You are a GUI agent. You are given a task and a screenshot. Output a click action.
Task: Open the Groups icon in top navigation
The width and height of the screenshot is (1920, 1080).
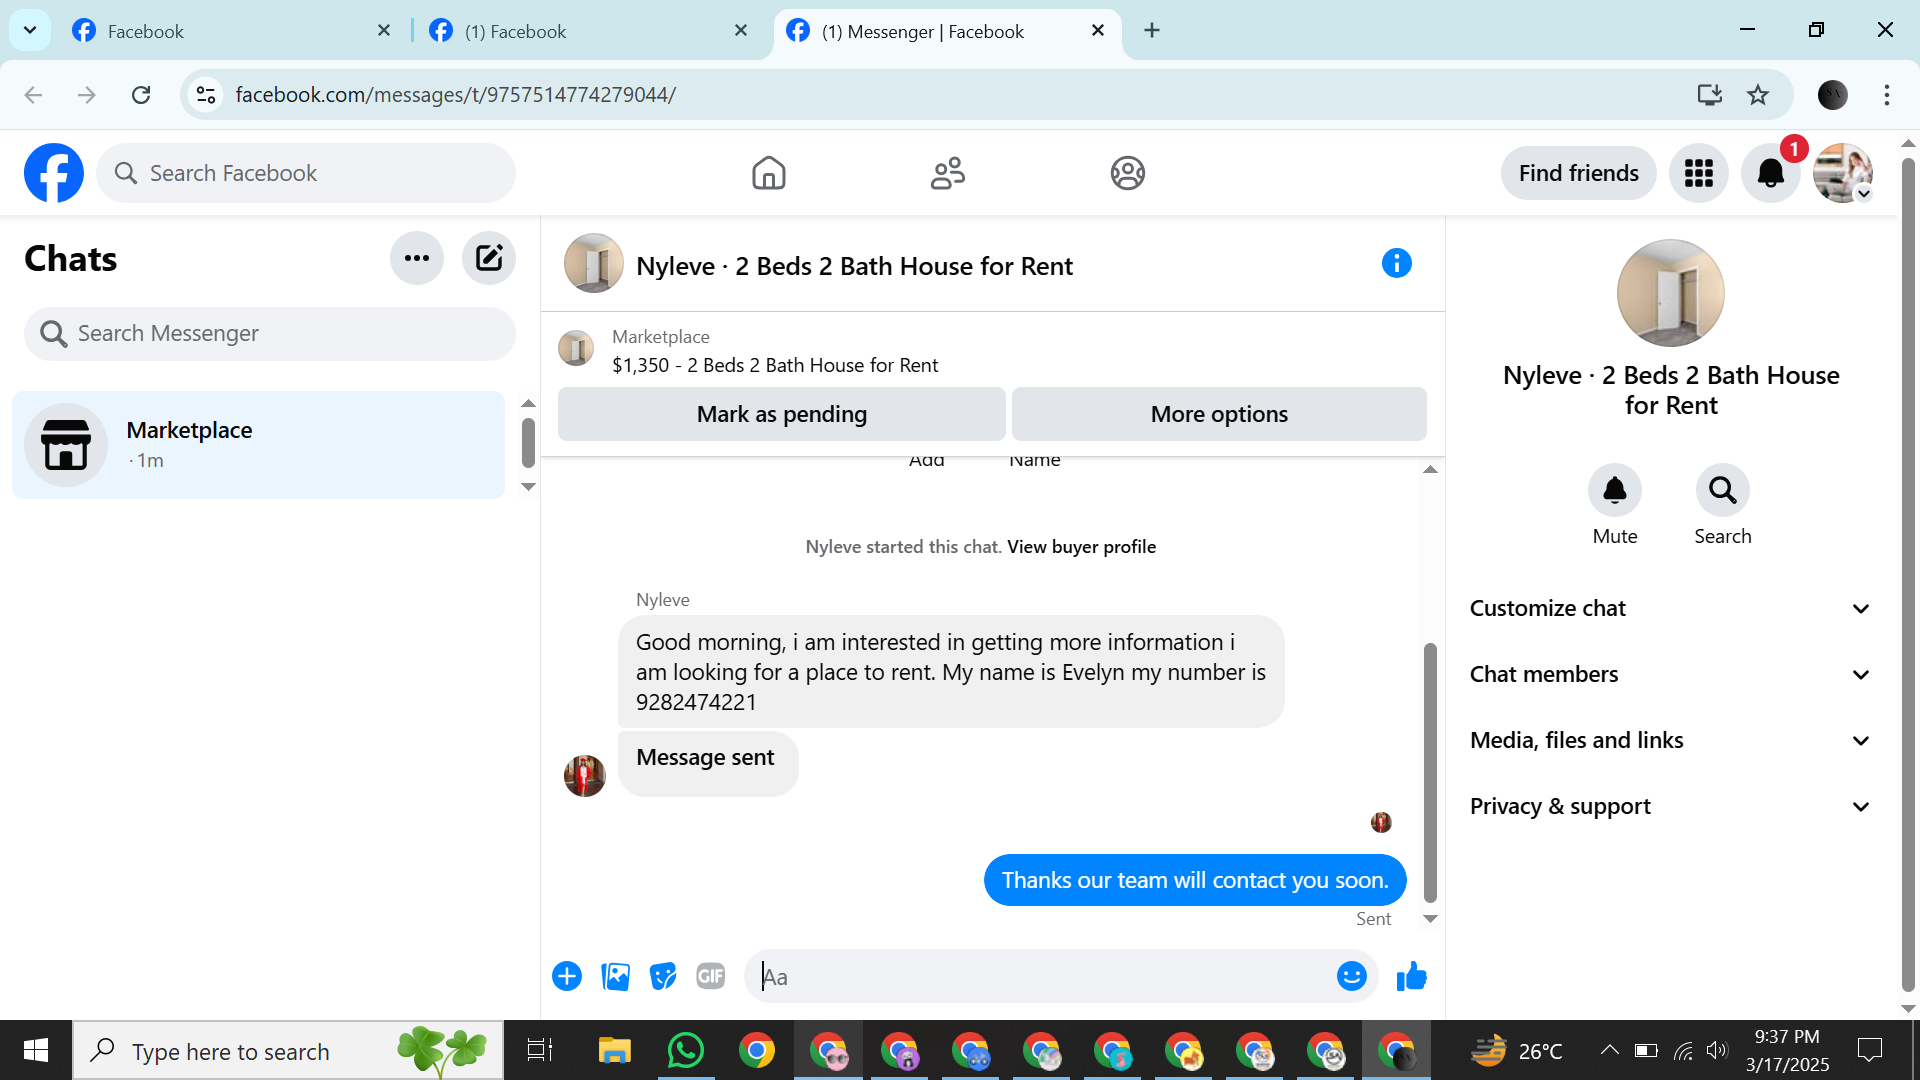pos(1127,173)
